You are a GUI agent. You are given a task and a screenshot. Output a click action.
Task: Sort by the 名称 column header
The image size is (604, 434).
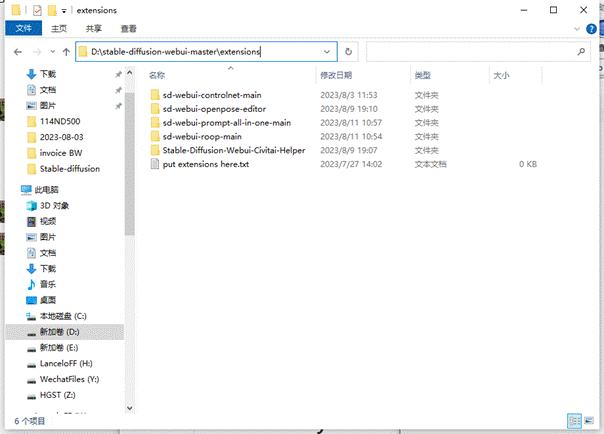click(157, 75)
